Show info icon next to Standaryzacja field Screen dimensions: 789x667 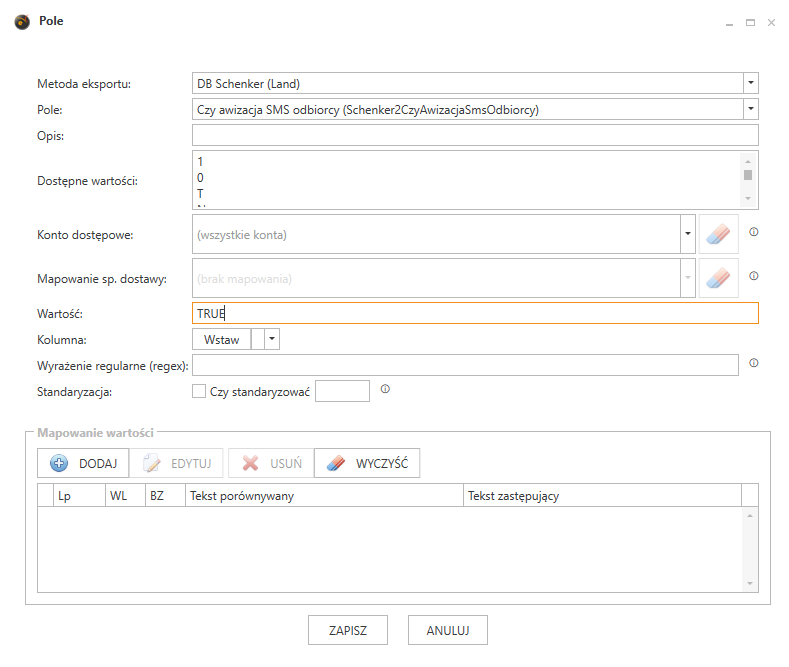(x=385, y=389)
